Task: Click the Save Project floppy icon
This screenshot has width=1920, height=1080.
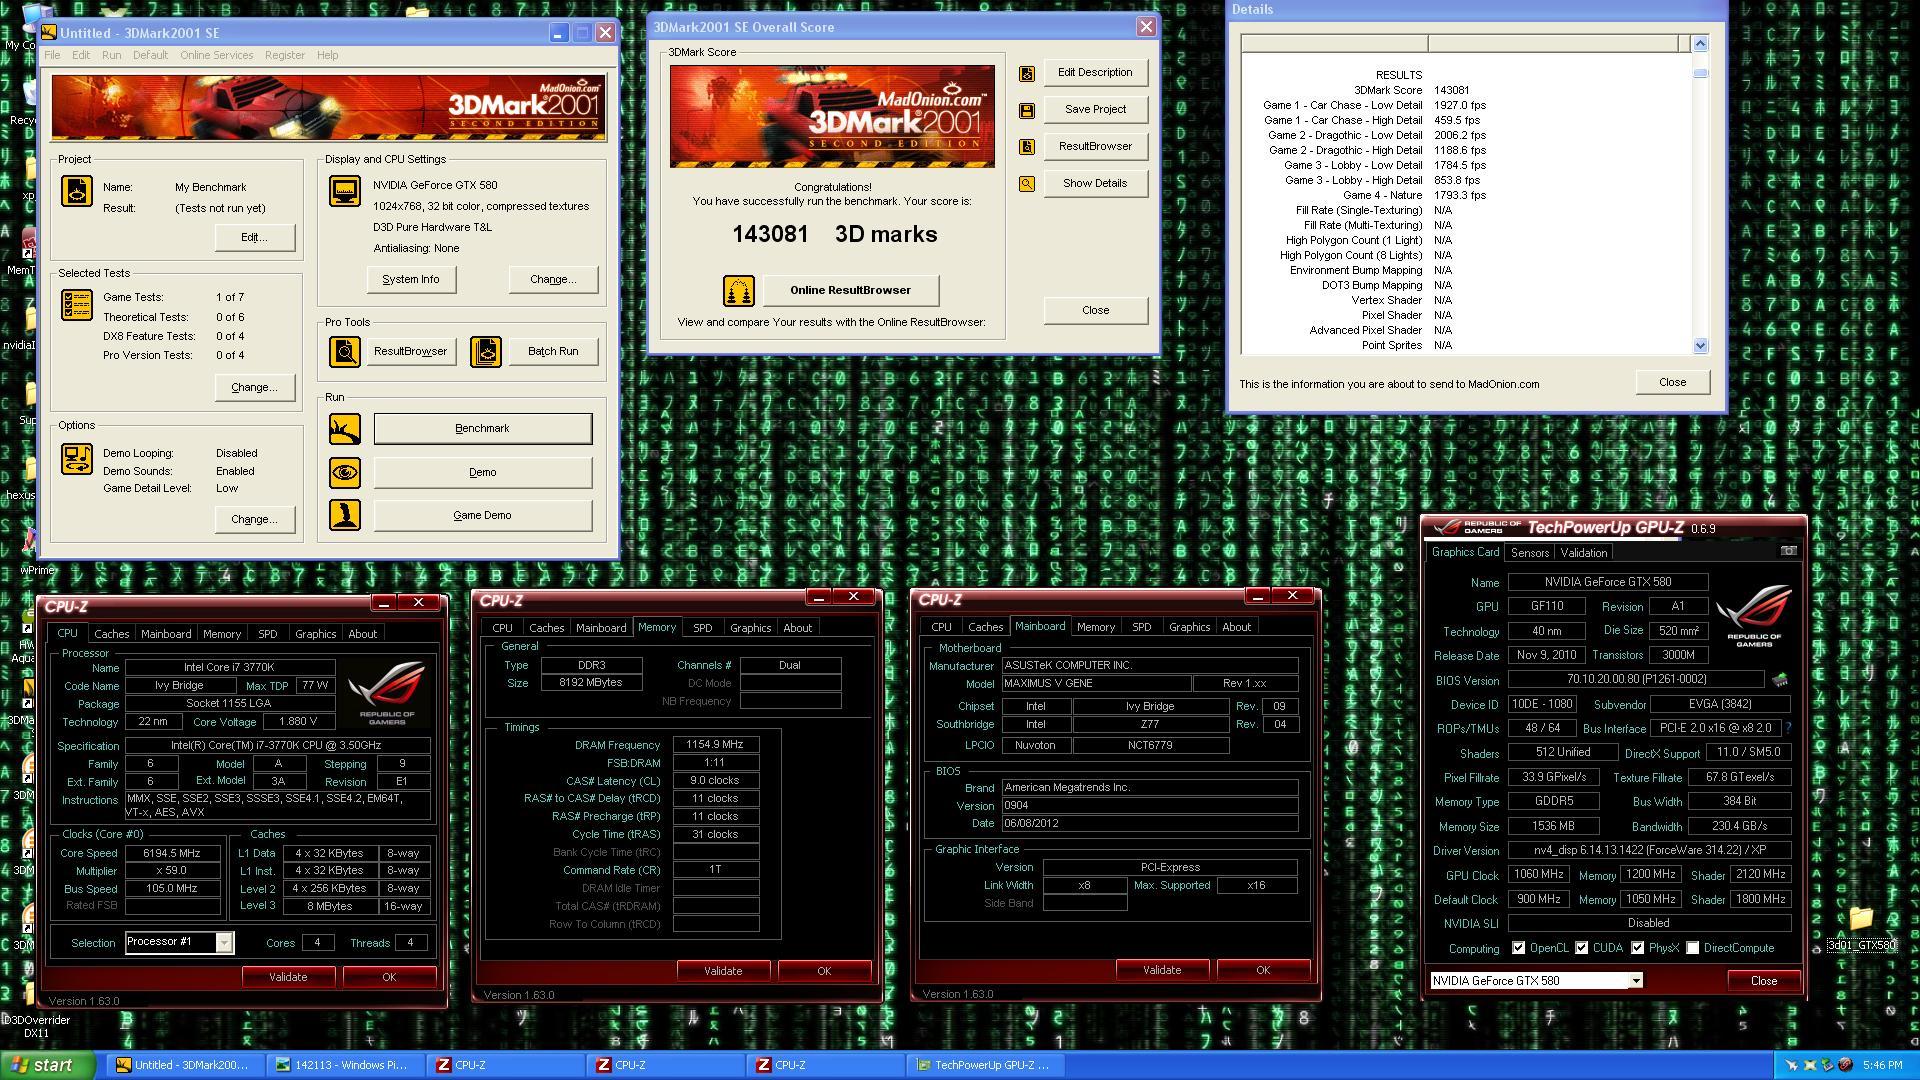Action: (1027, 110)
